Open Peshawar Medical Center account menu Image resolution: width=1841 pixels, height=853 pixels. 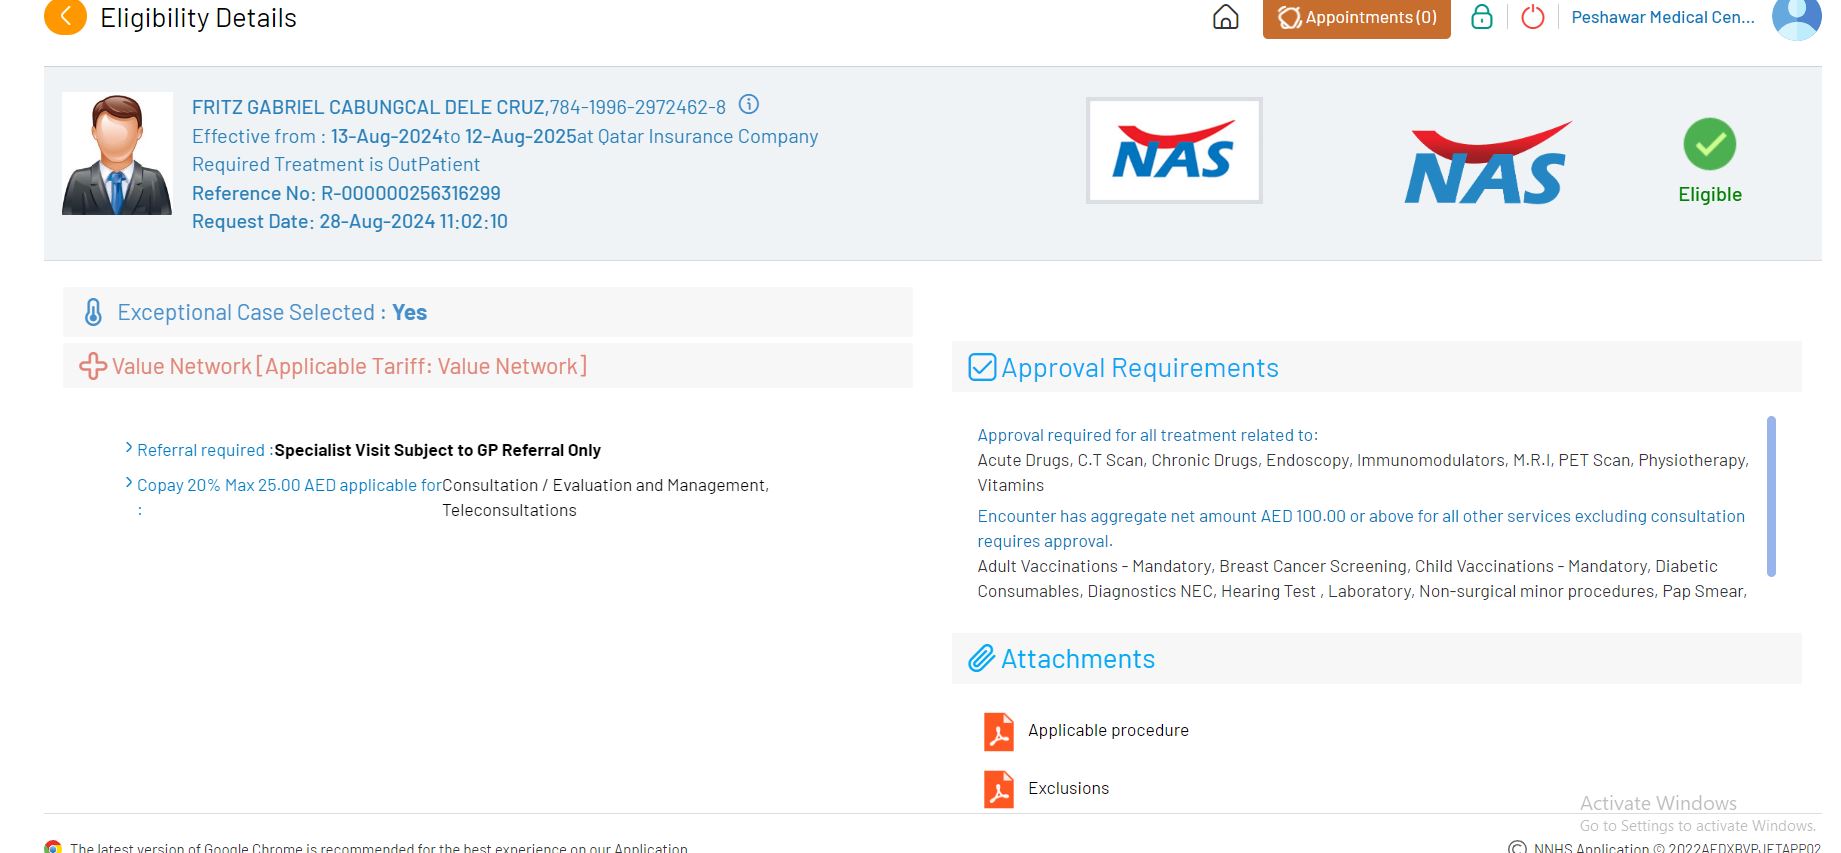(1662, 17)
